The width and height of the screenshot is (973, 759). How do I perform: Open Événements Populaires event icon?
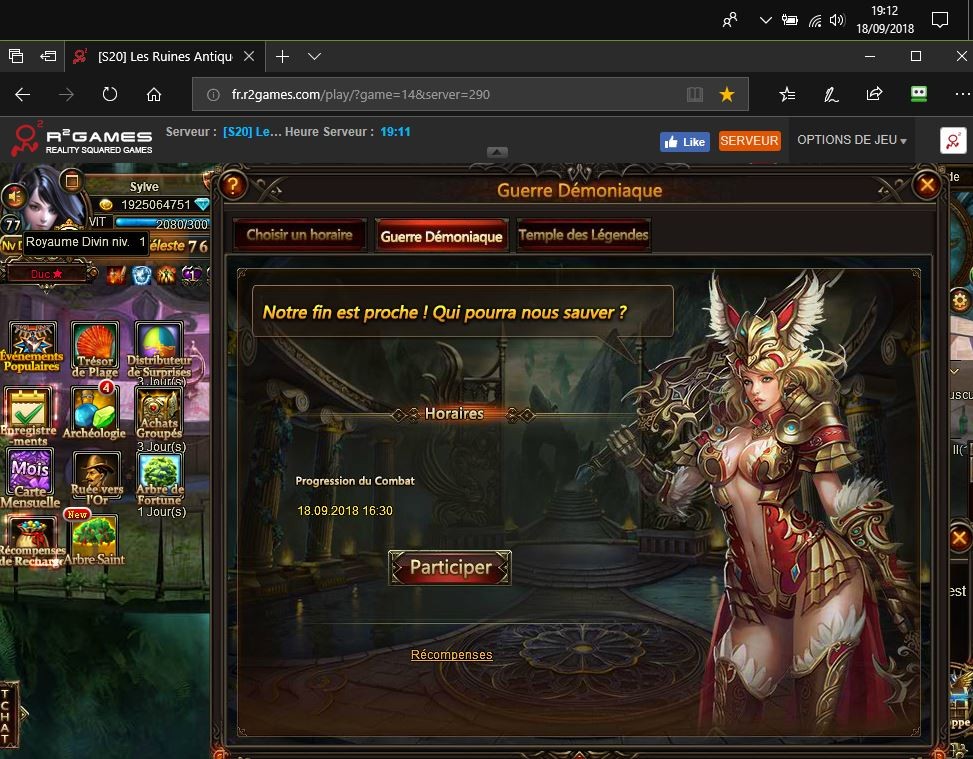click(32, 346)
